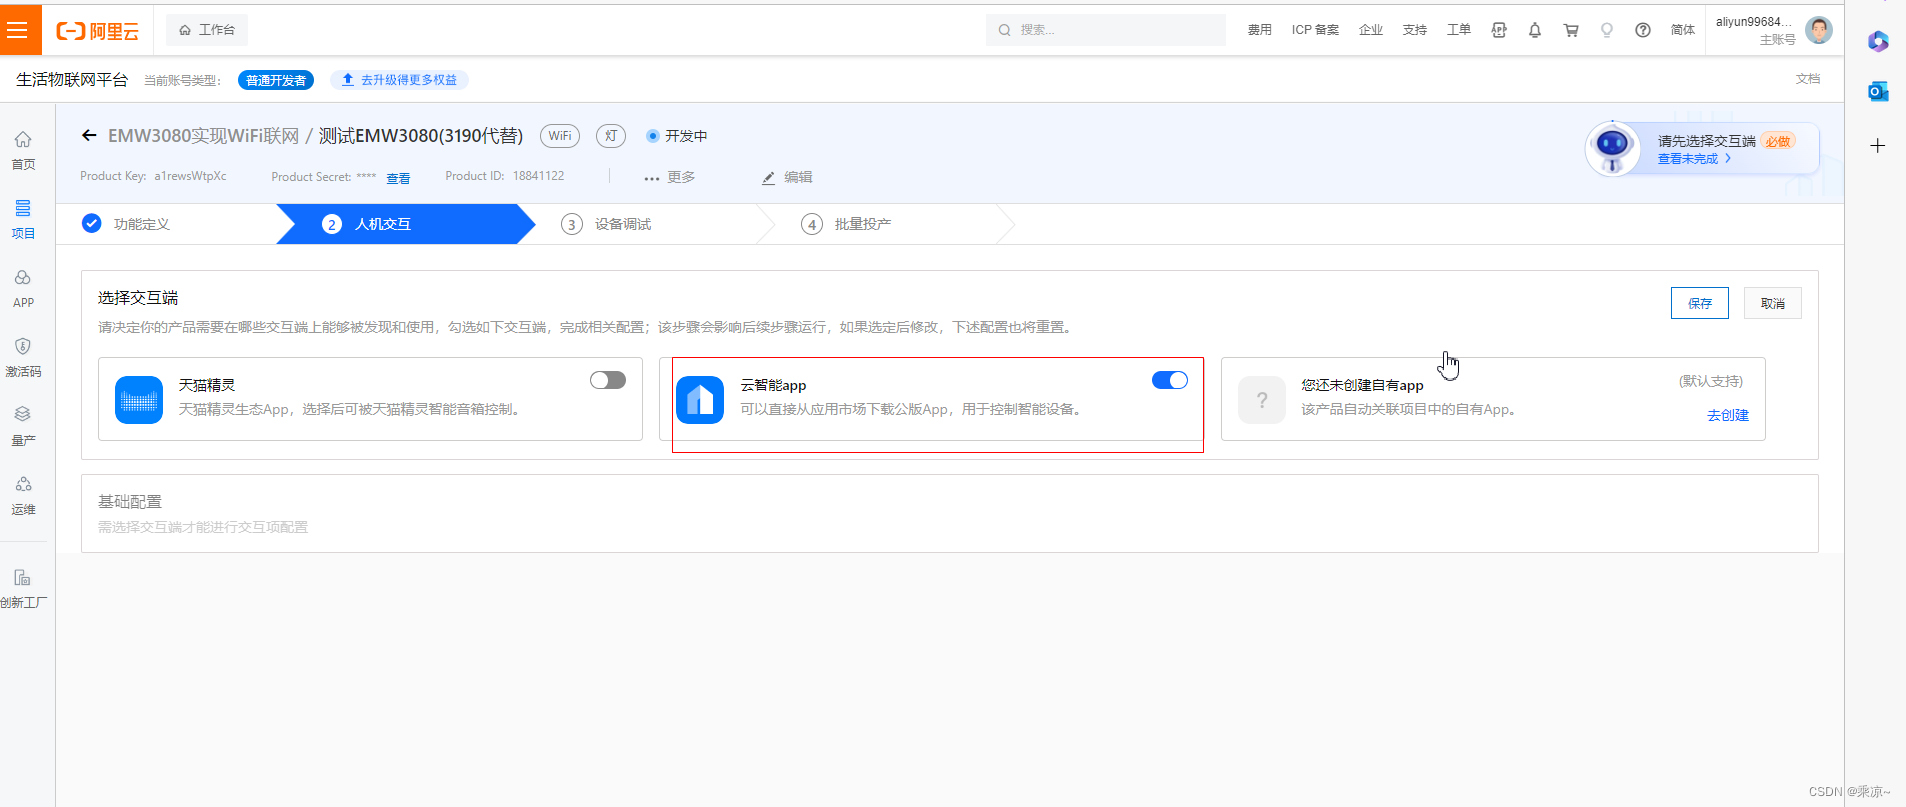The height and width of the screenshot is (807, 1906).
Task: Open the 工作台 workbench button
Action: coord(207,30)
